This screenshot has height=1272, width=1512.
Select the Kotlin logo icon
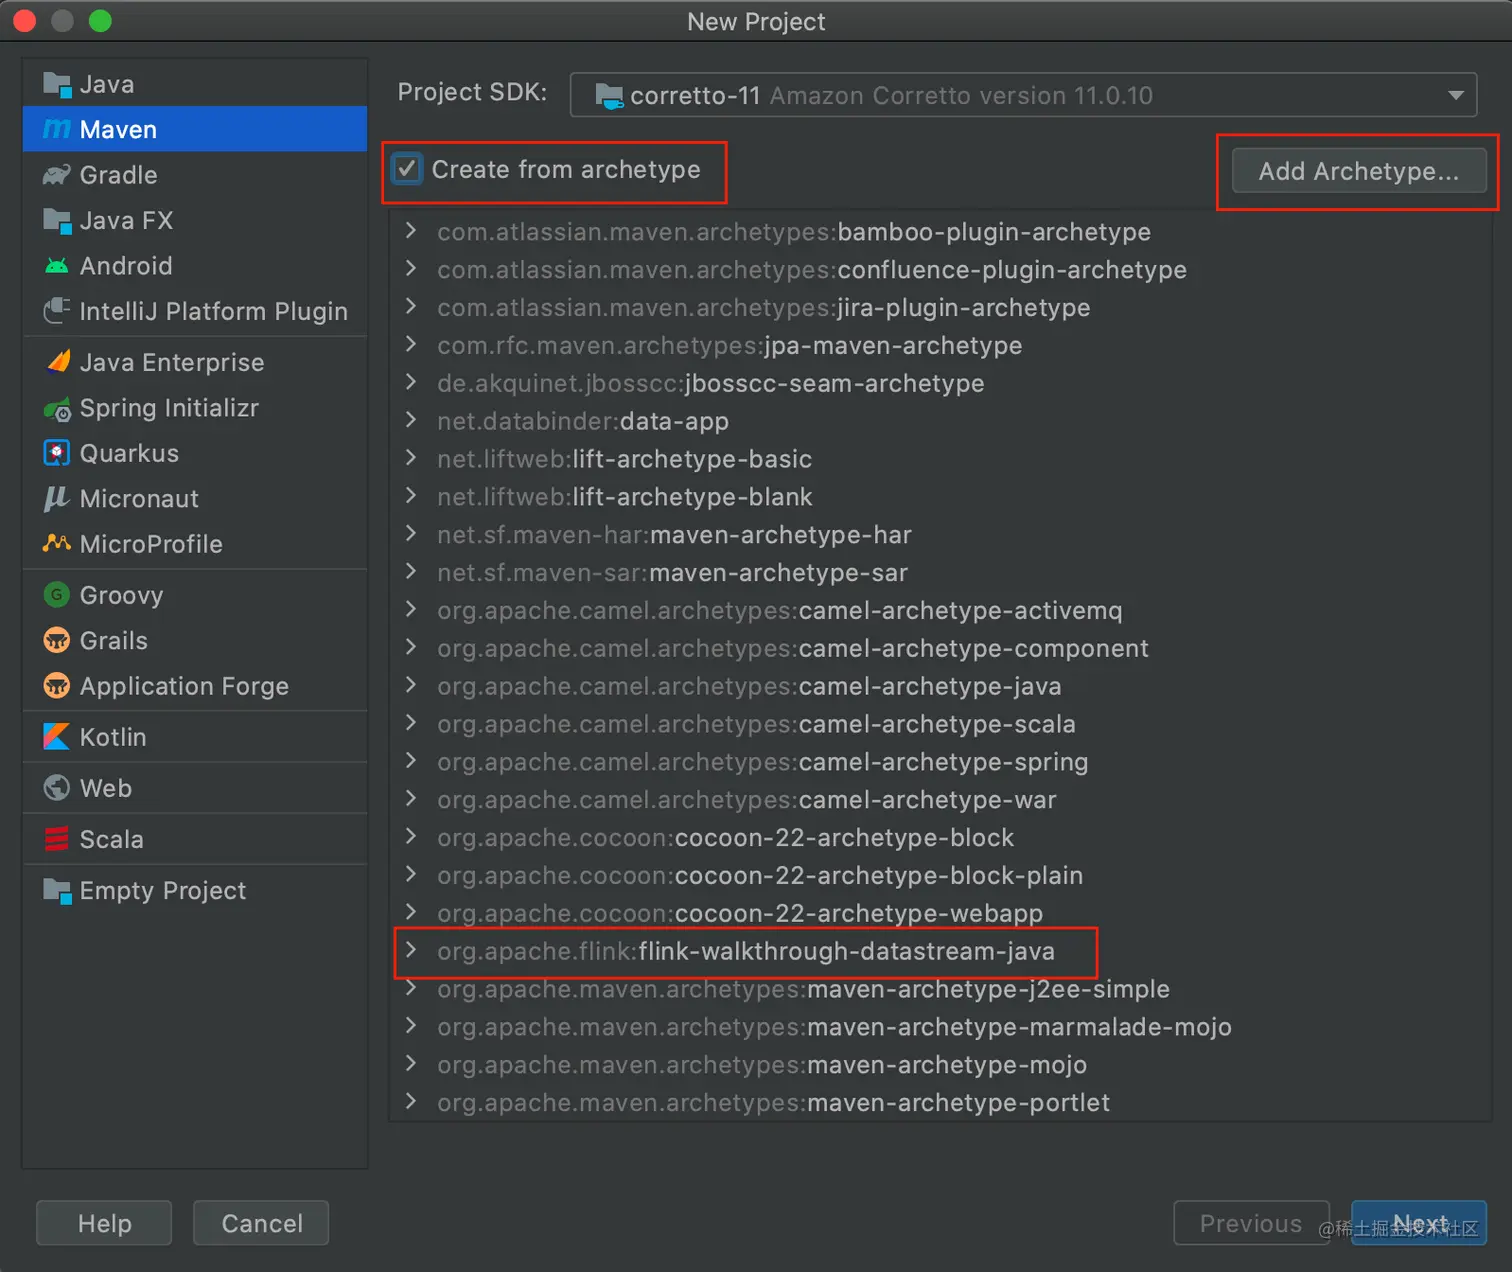pyautogui.click(x=57, y=737)
